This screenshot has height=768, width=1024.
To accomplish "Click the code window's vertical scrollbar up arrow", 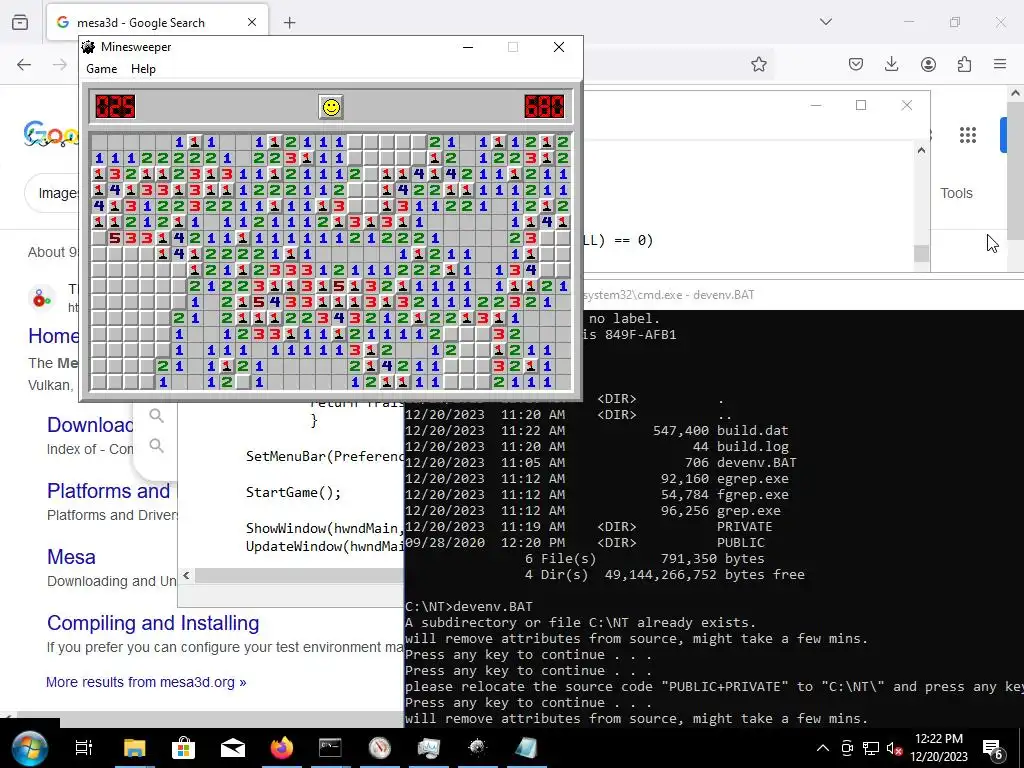I will coord(921,151).
